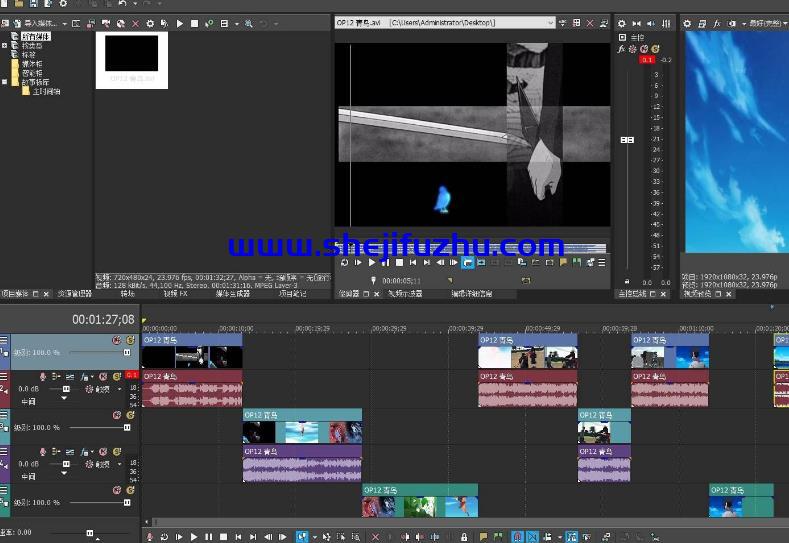Image resolution: width=789 pixels, height=543 pixels.
Task: Click arm for record icon on audio track 2
Action: pos(43,376)
